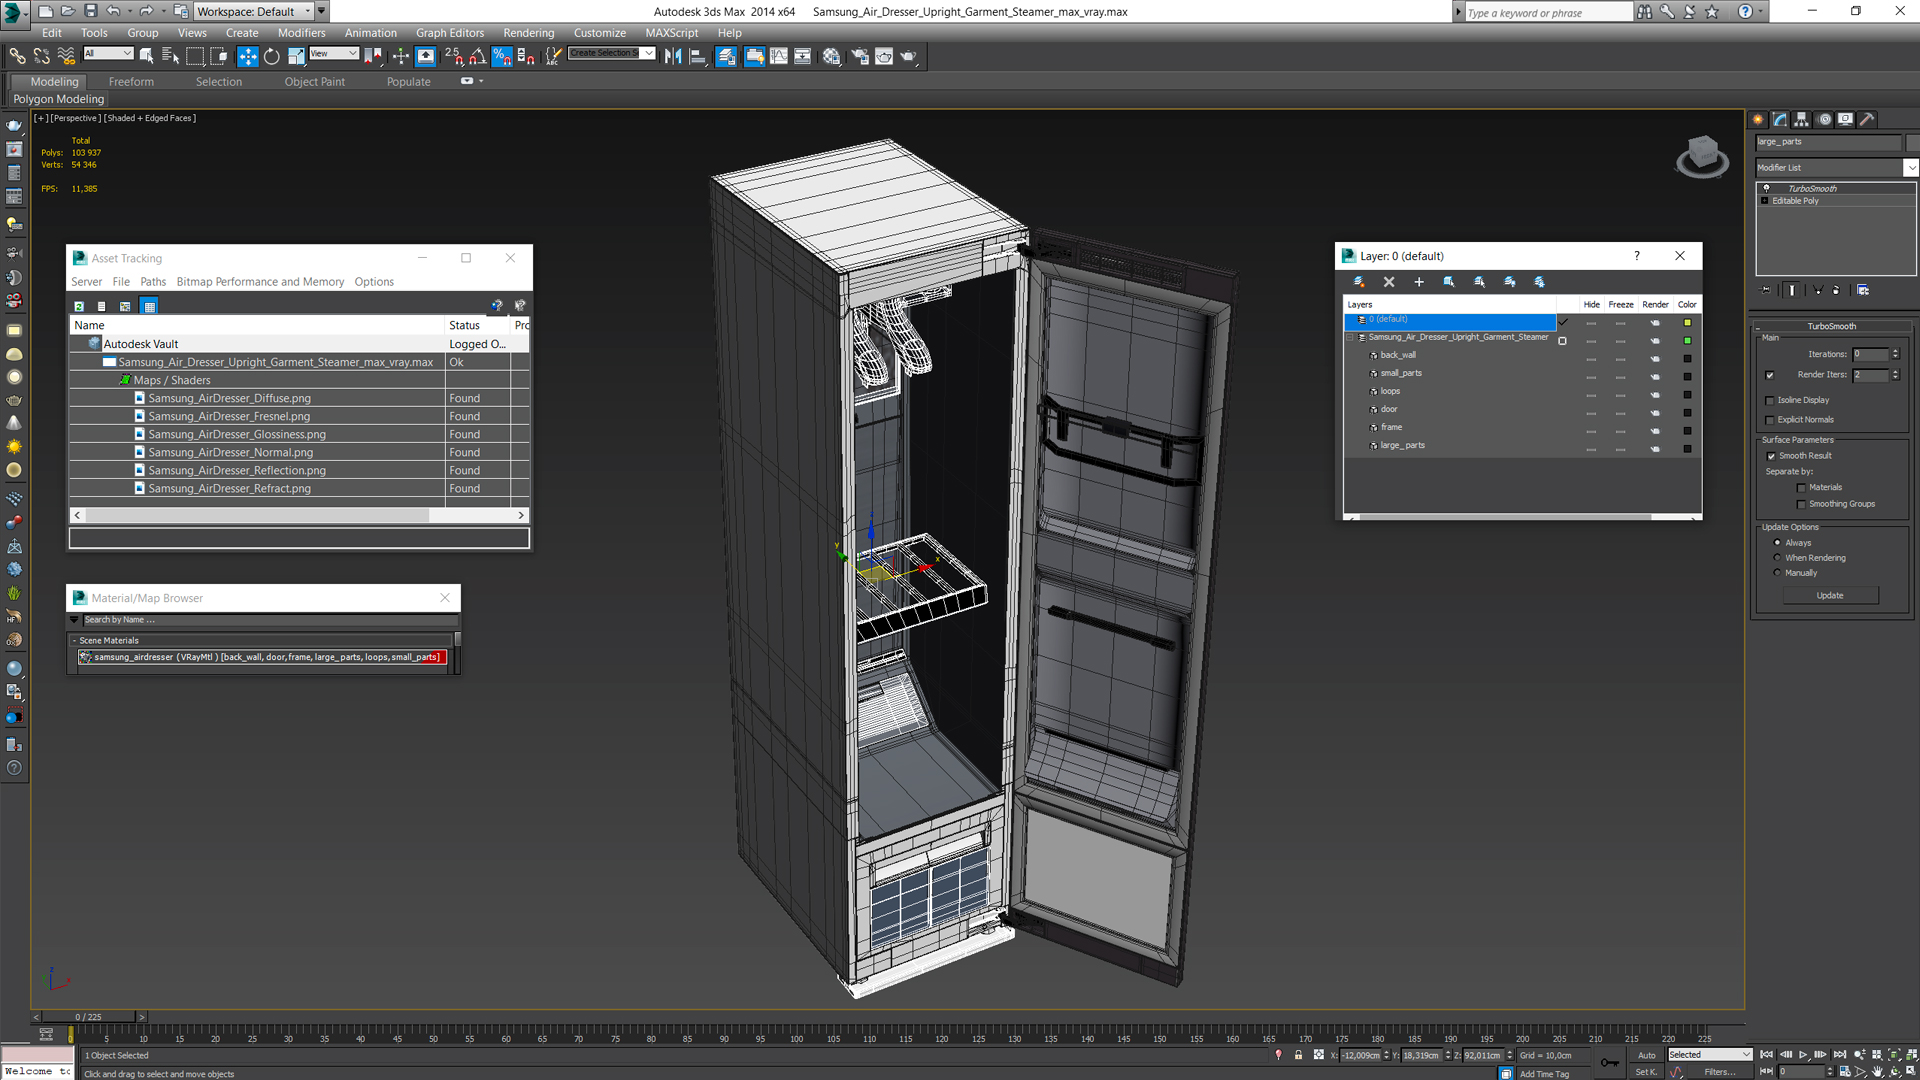Image resolution: width=1920 pixels, height=1080 pixels.
Task: Click green color swatch of Samsung layer
Action: pyautogui.click(x=1687, y=341)
